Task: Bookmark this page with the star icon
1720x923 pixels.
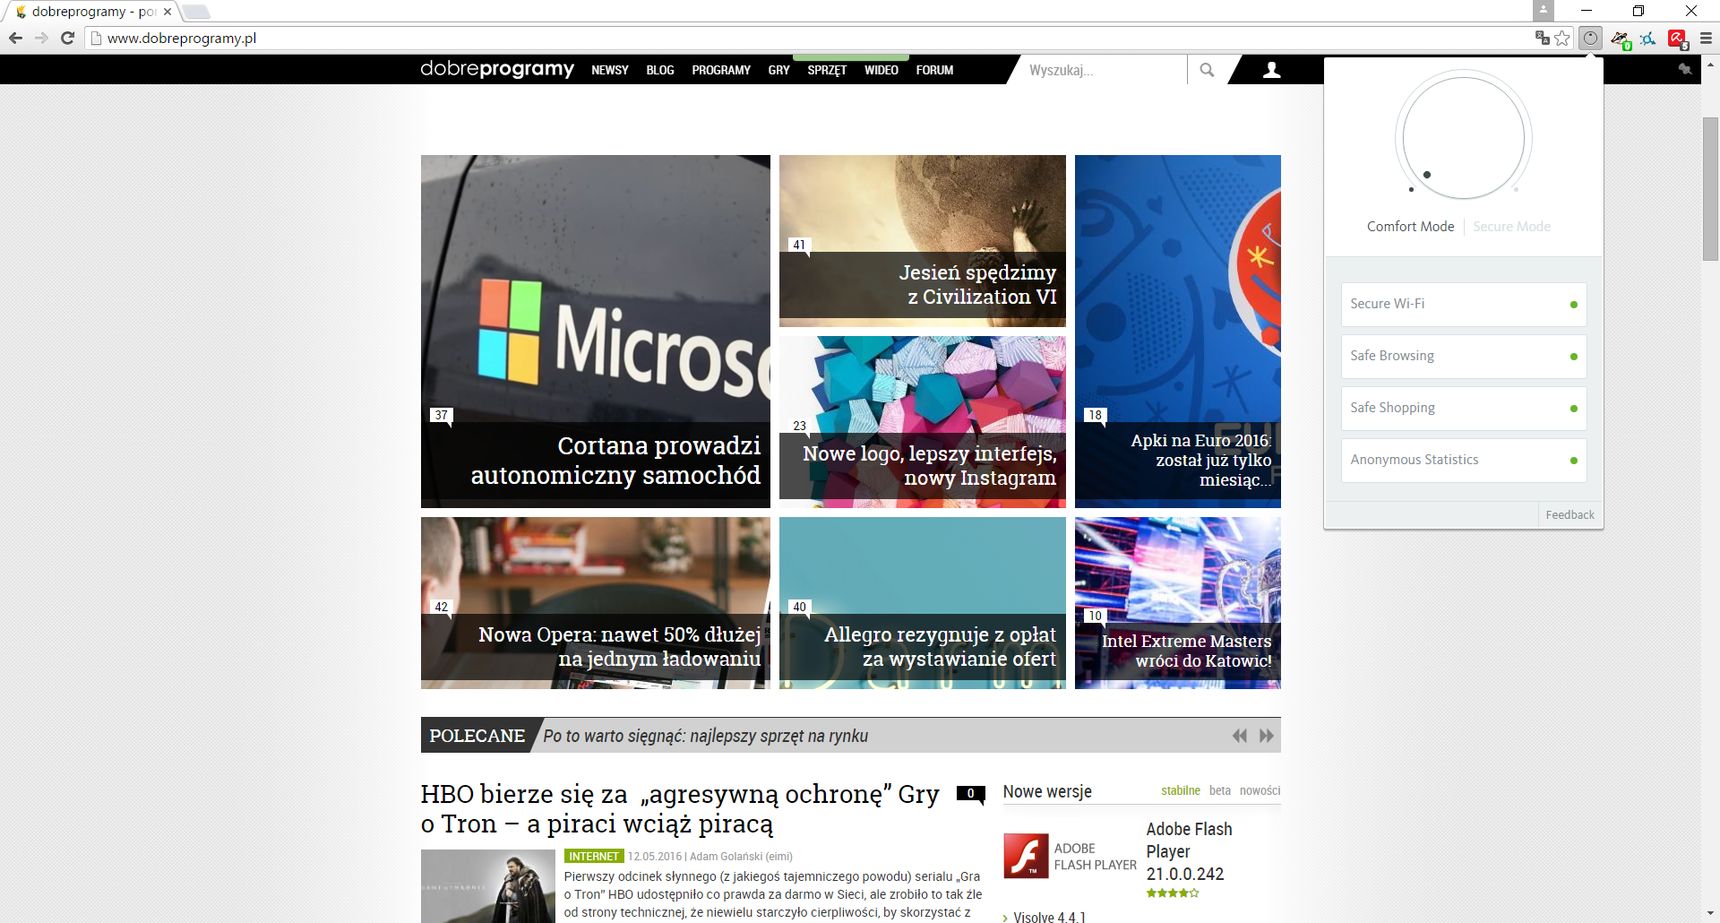Action: (1563, 38)
